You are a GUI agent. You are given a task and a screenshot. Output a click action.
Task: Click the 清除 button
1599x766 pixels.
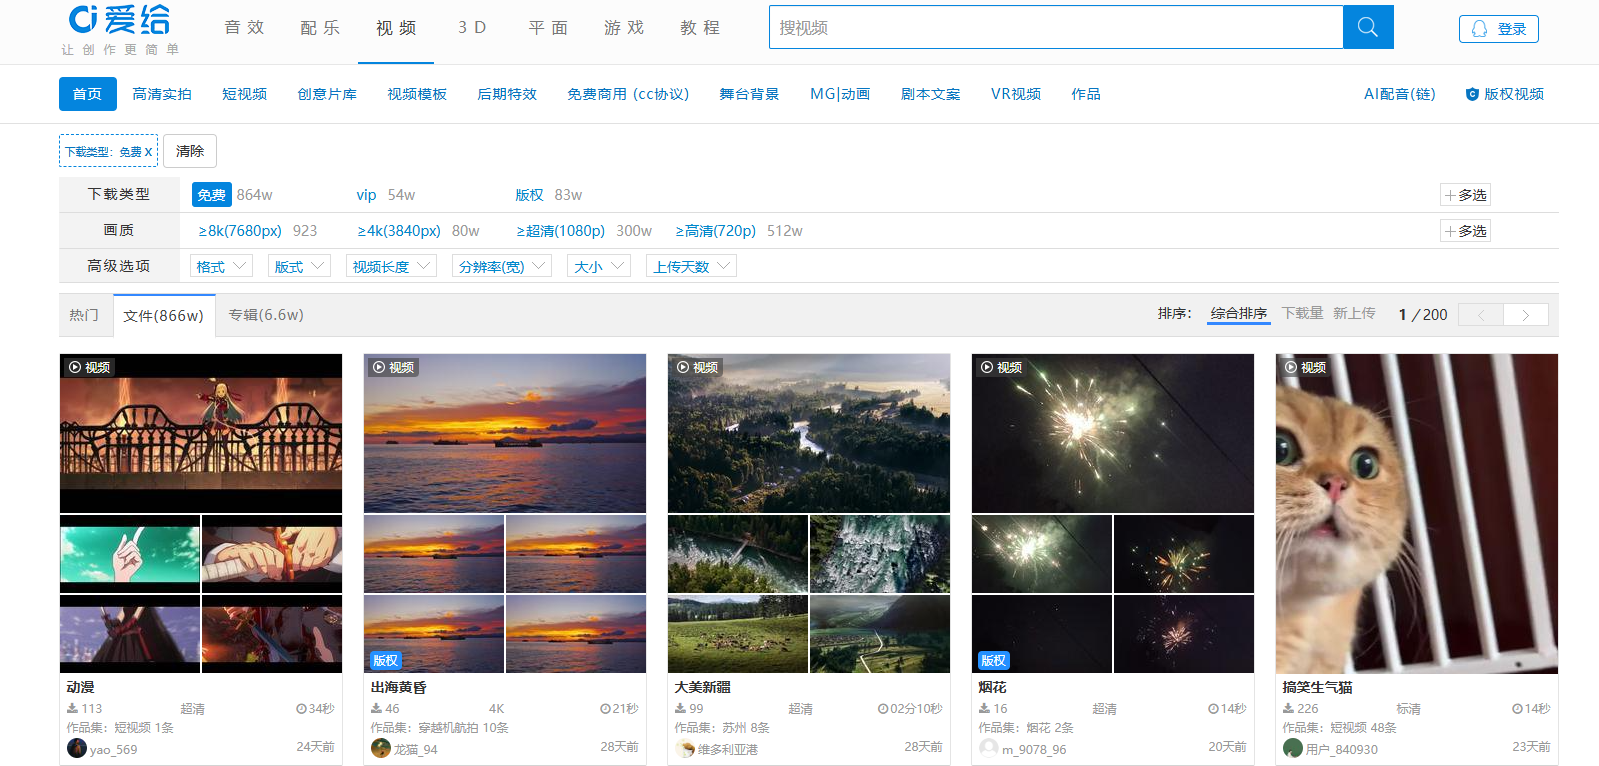pyautogui.click(x=190, y=151)
